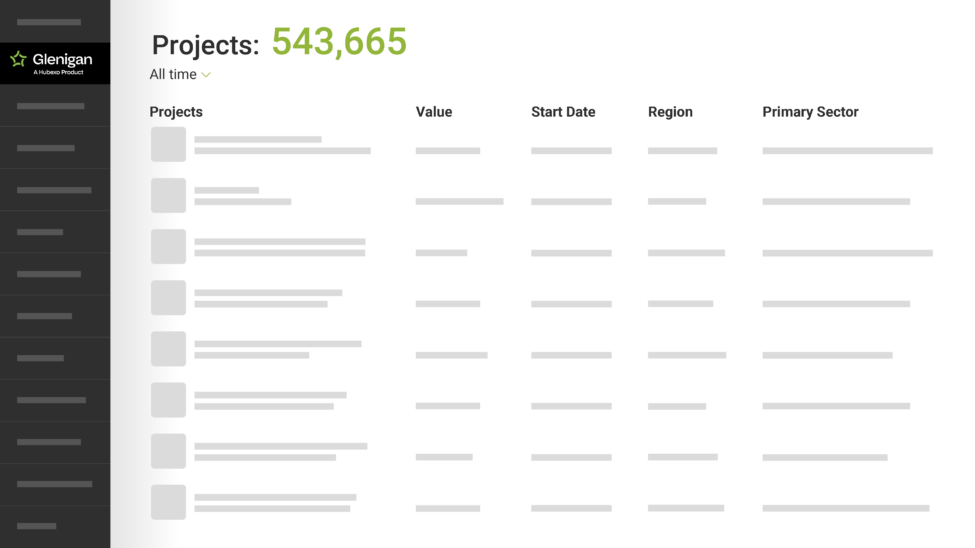
Task: Open the bottom-most sidebar menu item
Action: tap(37, 526)
